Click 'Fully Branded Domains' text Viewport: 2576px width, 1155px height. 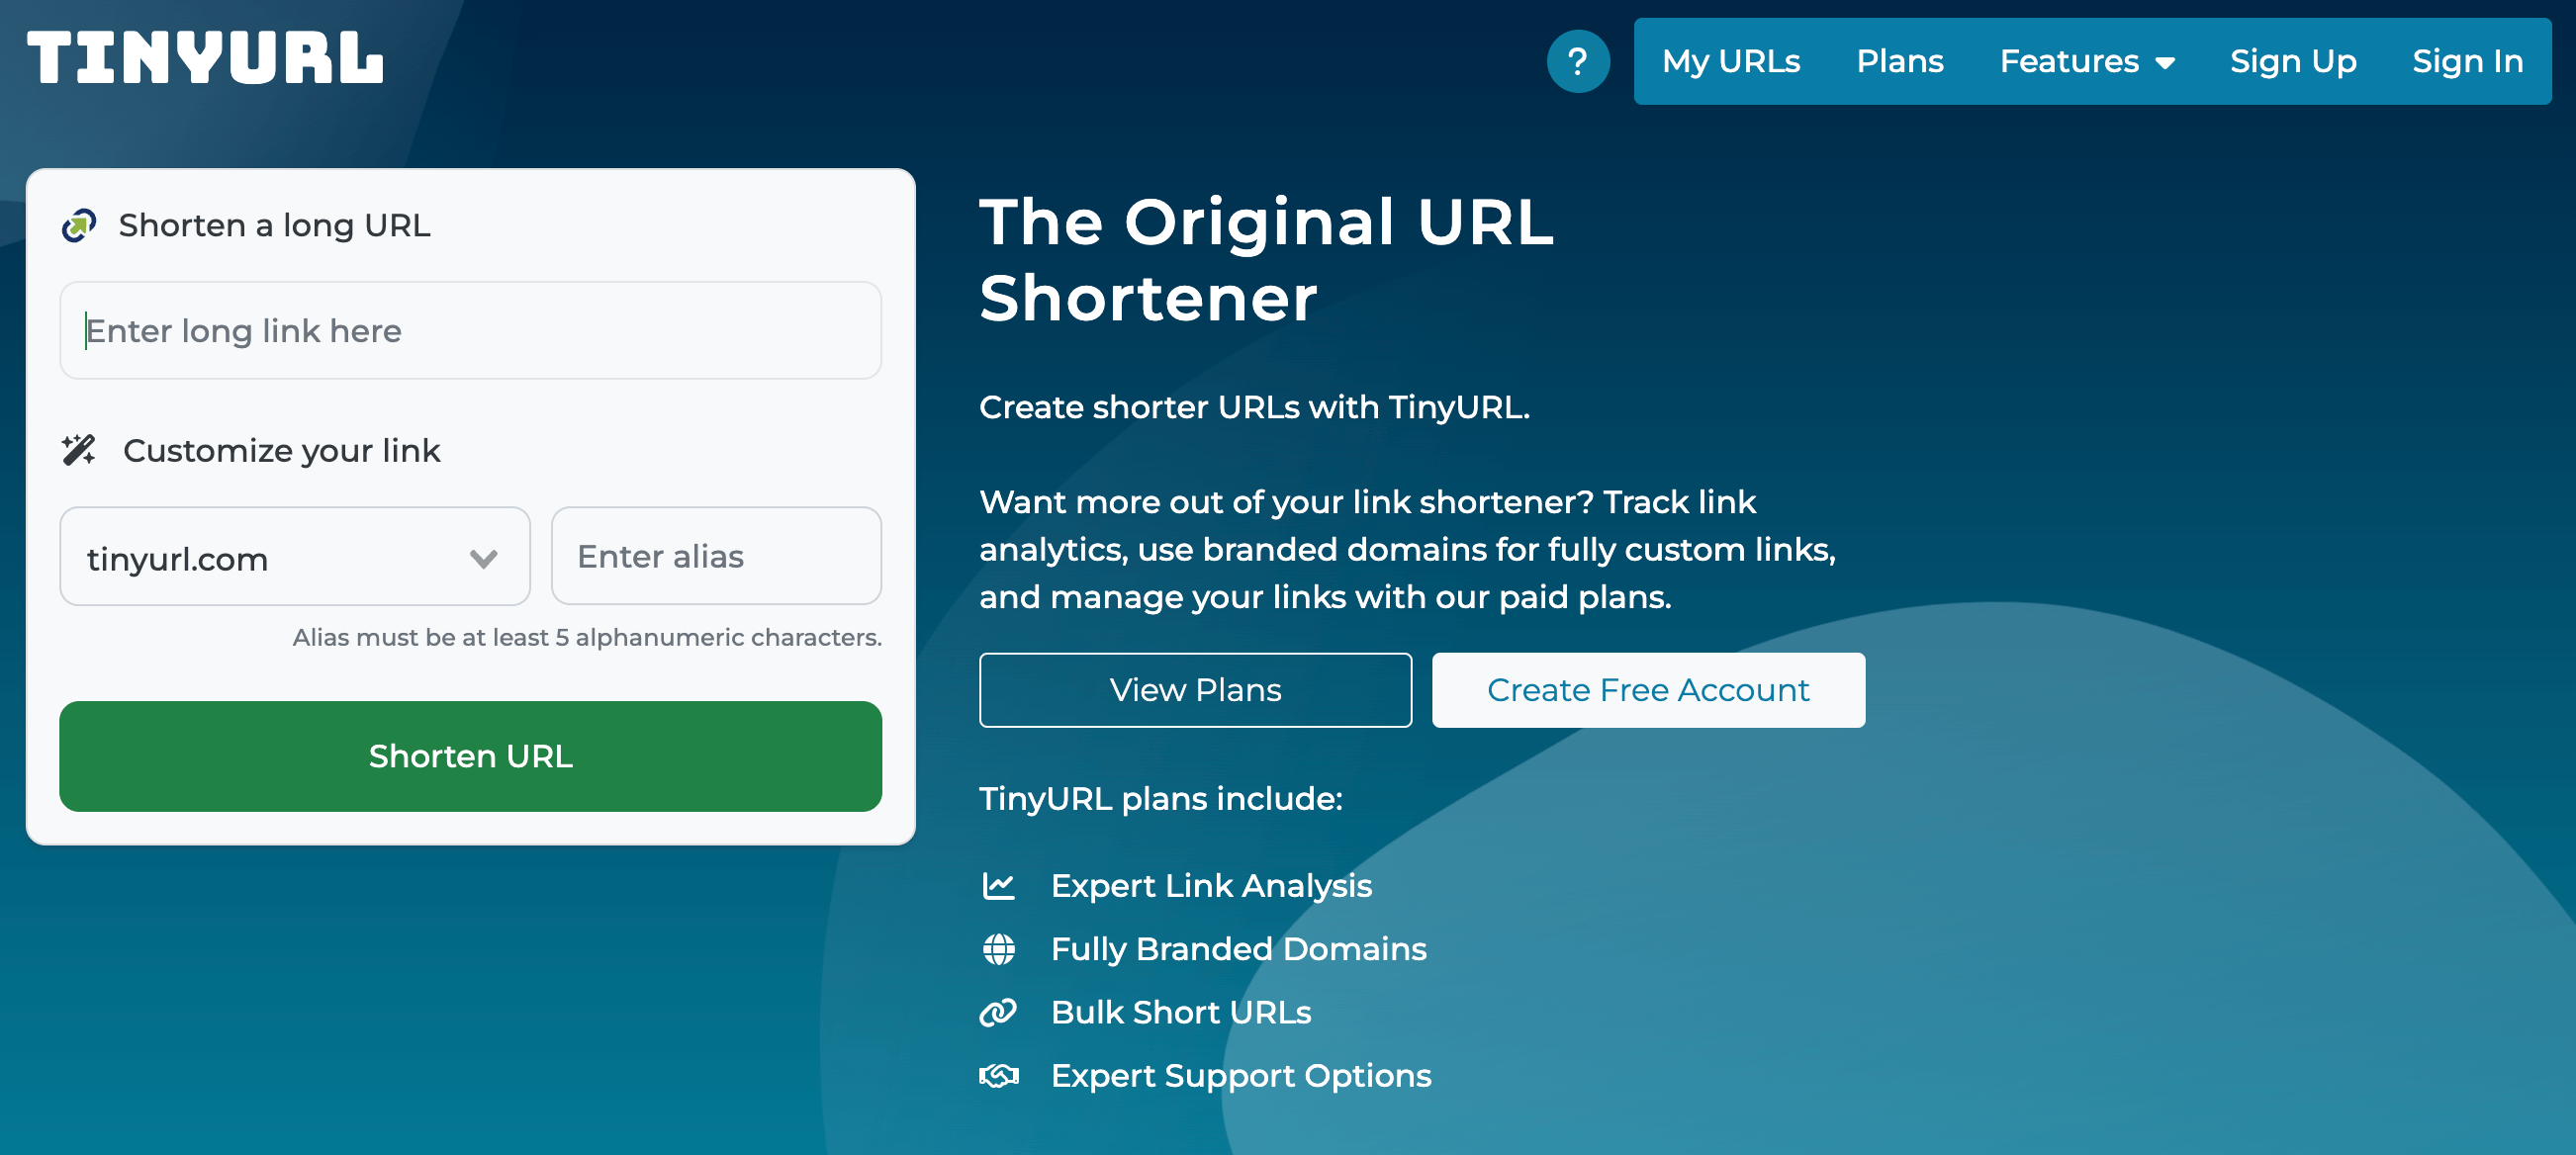(1238, 948)
